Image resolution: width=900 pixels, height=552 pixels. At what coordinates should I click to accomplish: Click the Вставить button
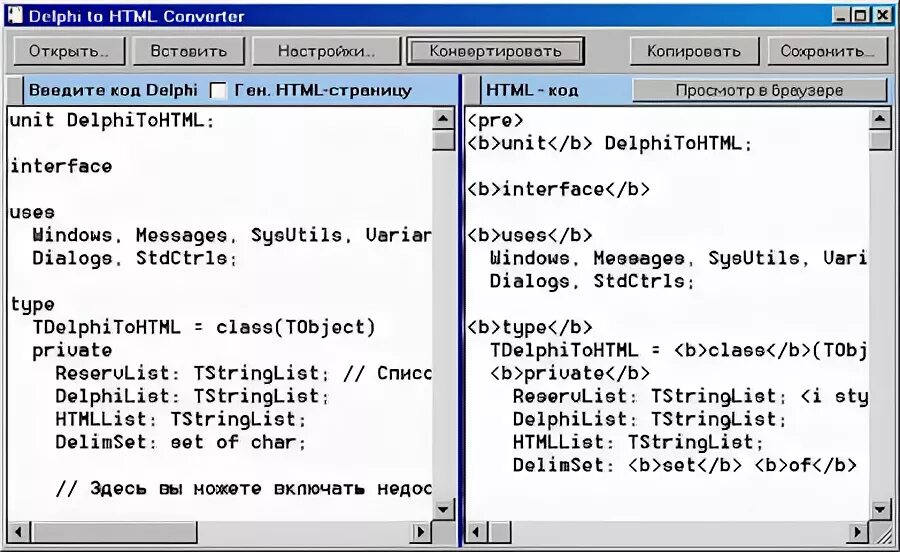click(189, 51)
